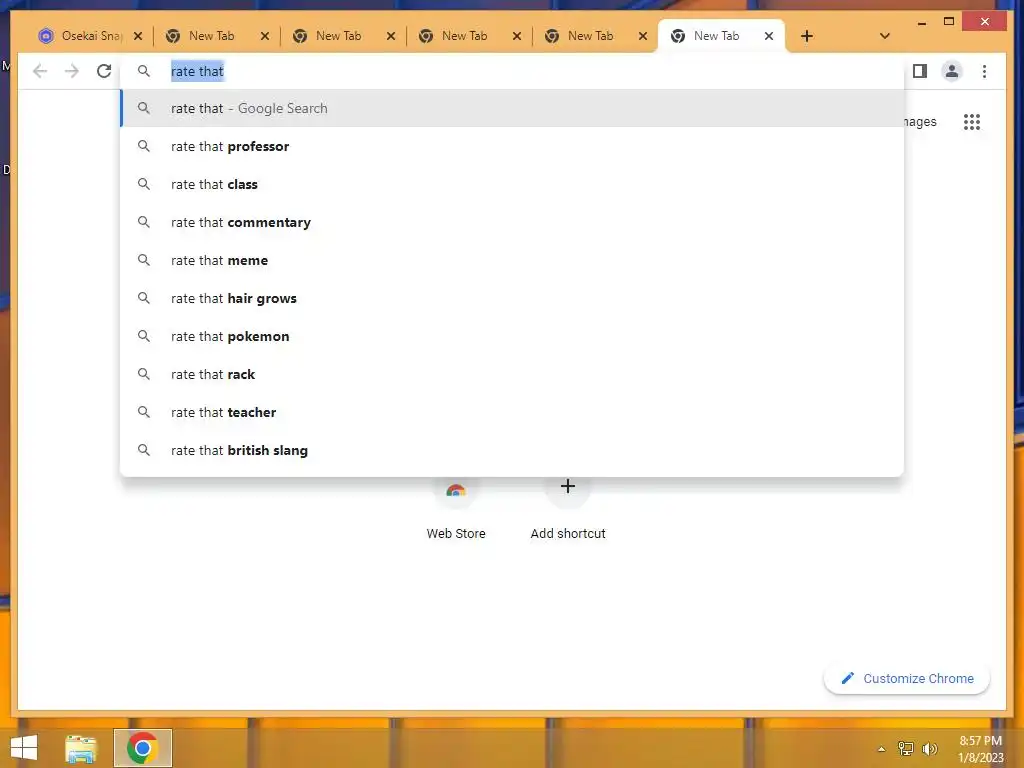Click the search icon in the address bar
1024x768 pixels.
click(144, 71)
